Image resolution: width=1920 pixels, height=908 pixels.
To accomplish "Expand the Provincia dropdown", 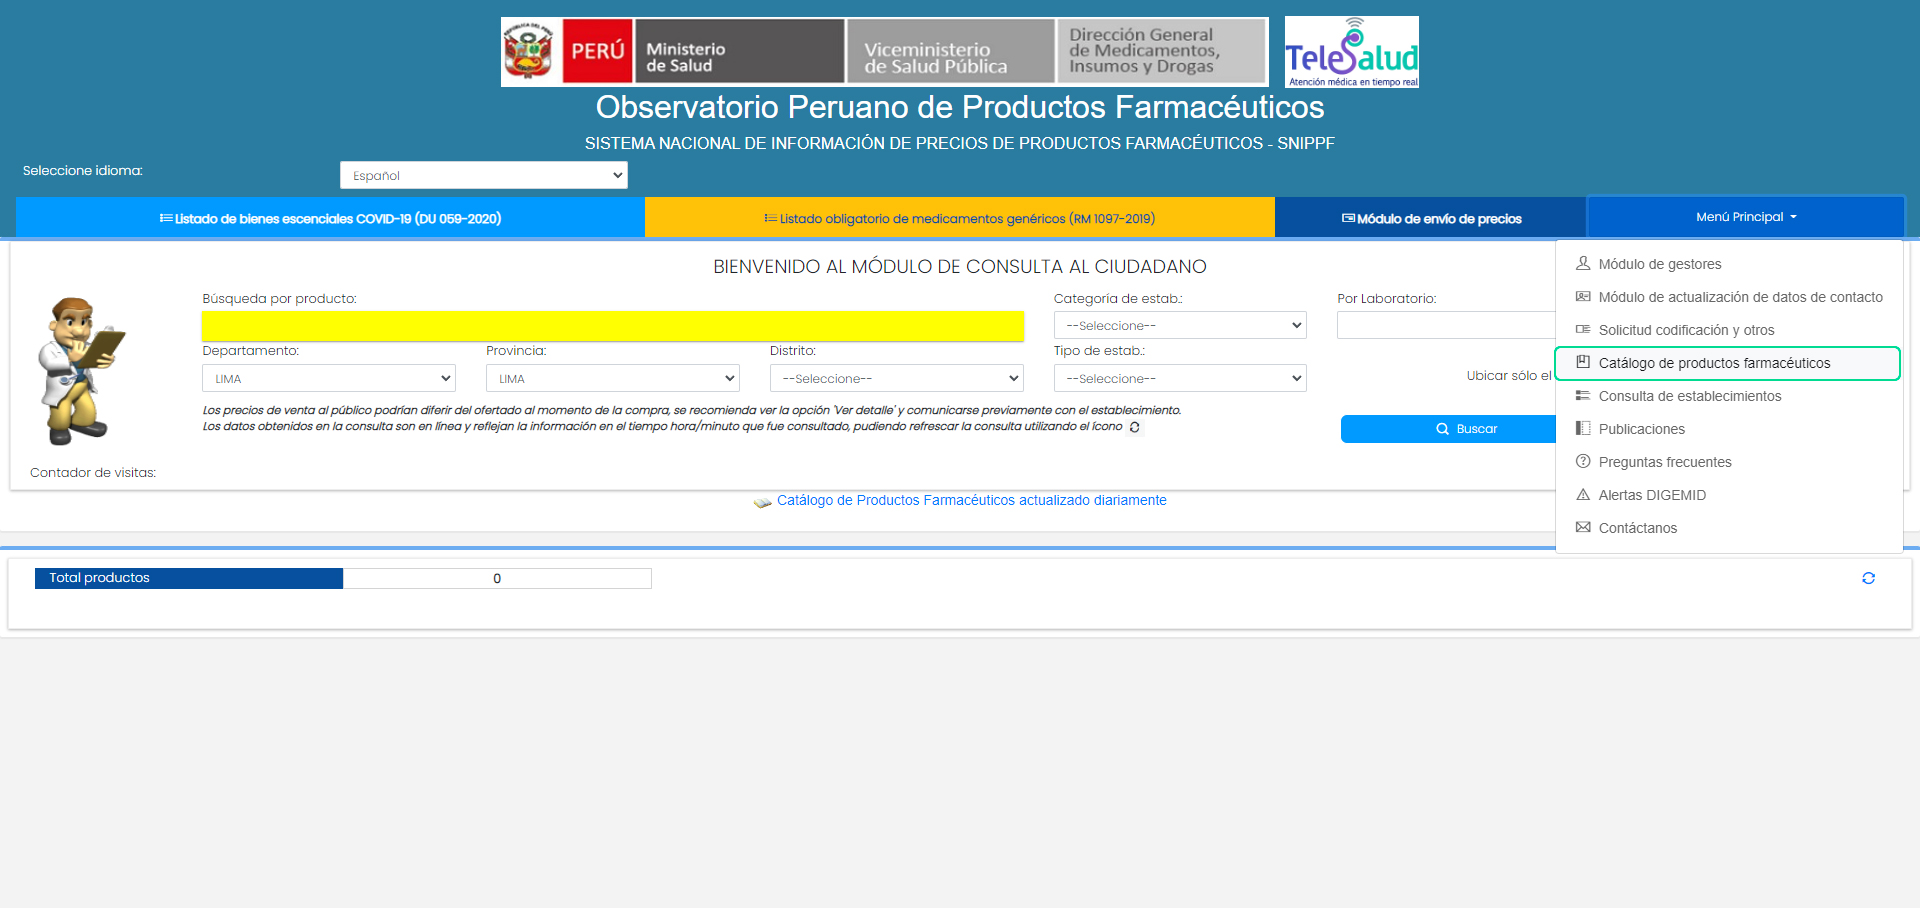I will 612,379.
